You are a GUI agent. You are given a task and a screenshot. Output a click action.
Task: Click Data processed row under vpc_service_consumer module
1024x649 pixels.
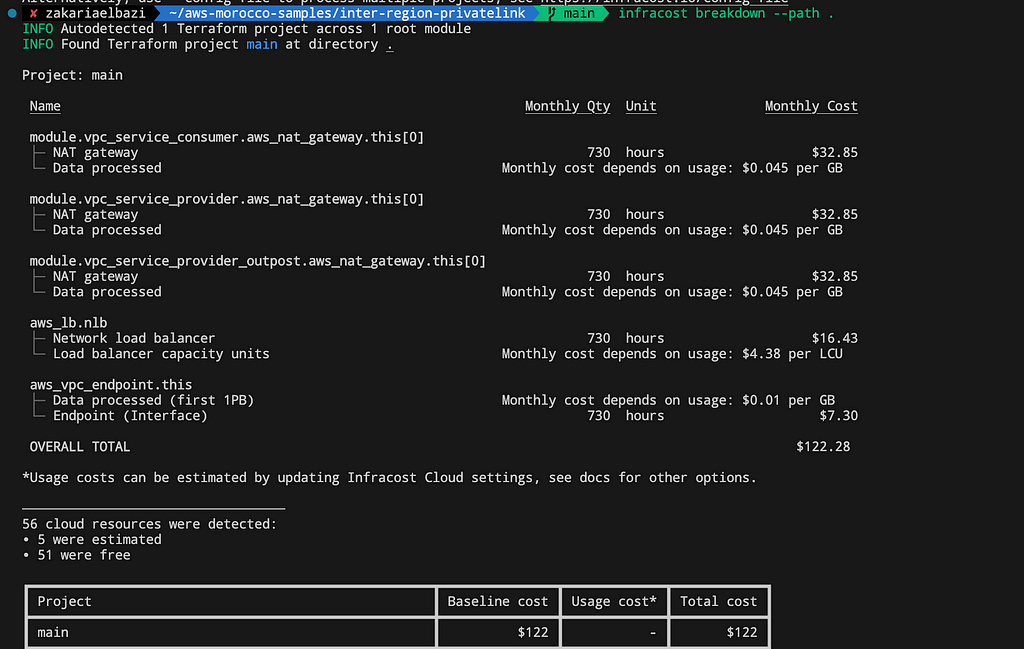coord(107,168)
